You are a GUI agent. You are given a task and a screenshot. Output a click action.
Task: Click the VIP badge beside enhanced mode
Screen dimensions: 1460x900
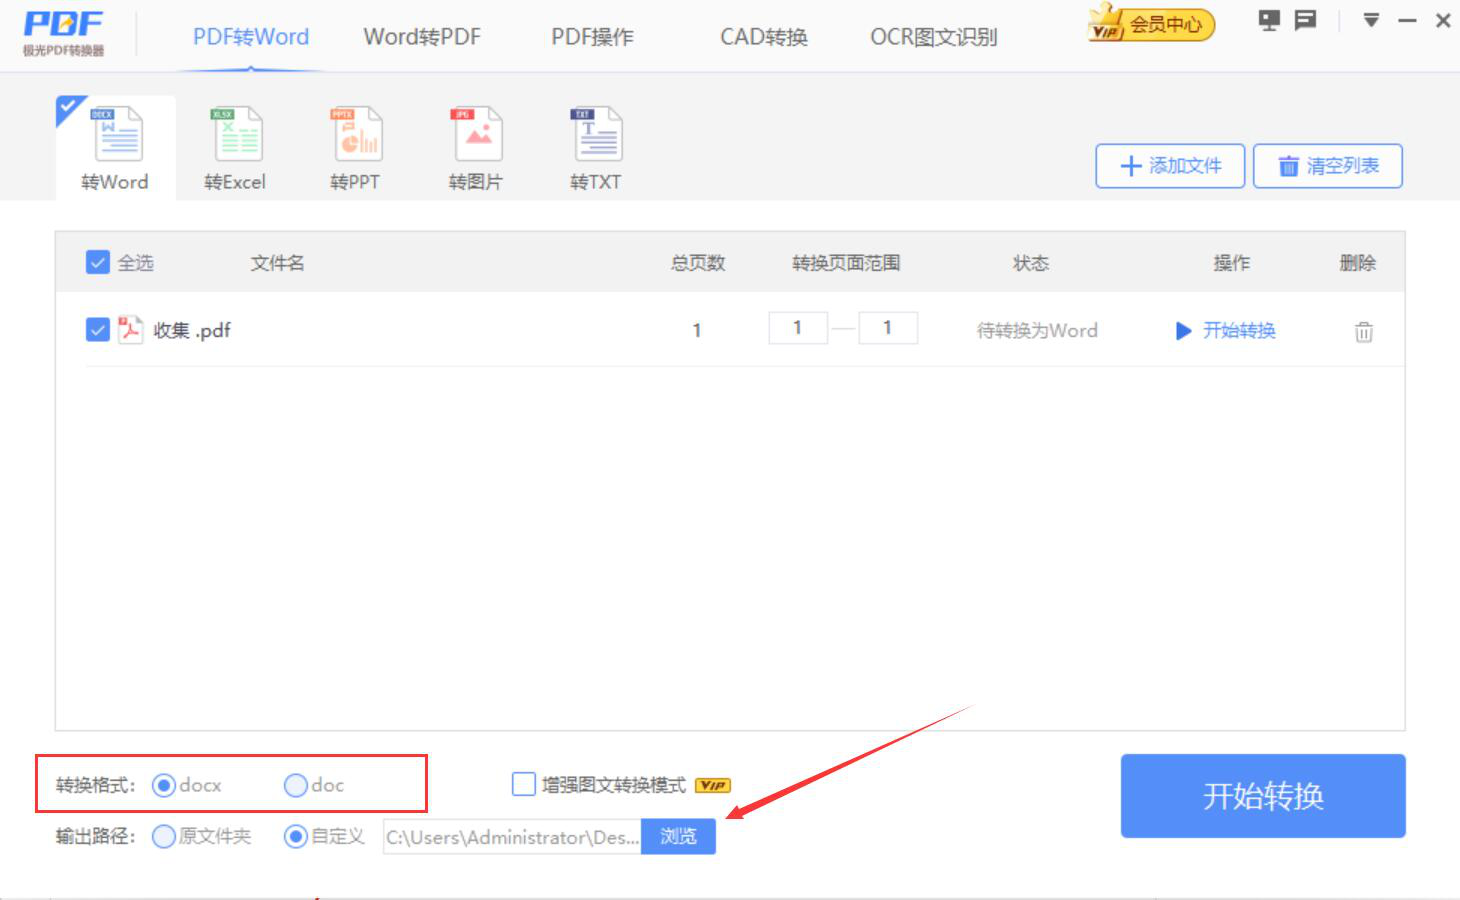coord(713,786)
